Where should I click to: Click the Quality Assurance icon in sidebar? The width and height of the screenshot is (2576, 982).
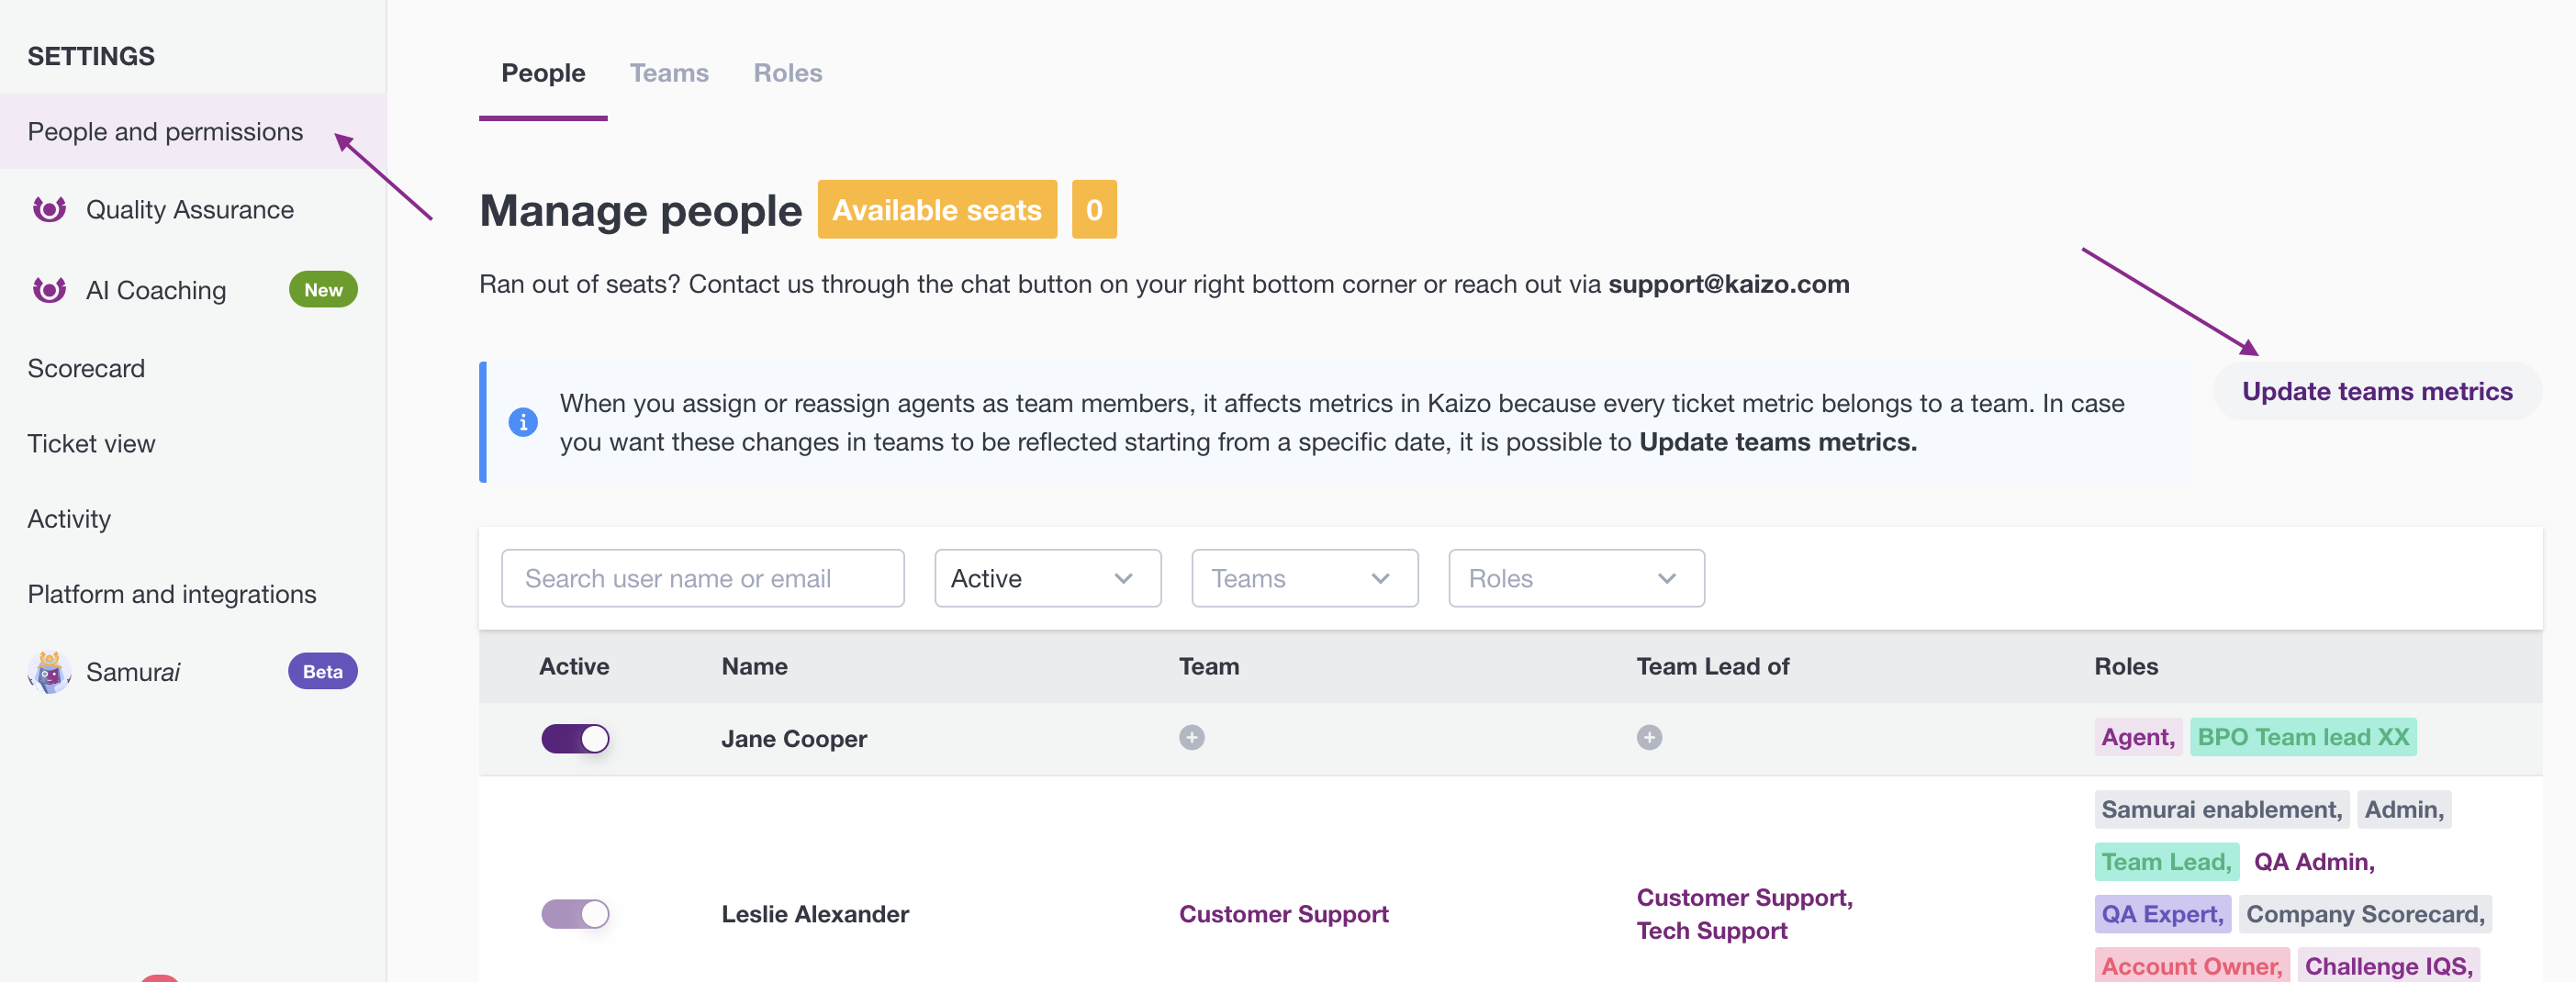point(49,209)
